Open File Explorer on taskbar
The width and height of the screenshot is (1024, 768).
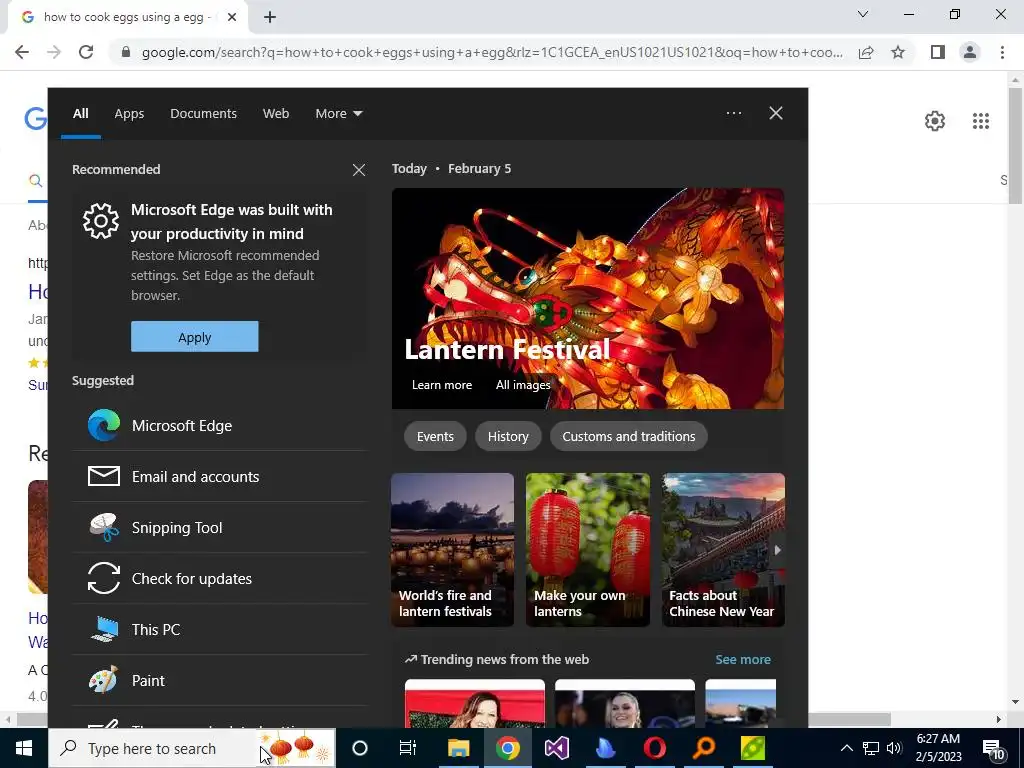point(458,748)
